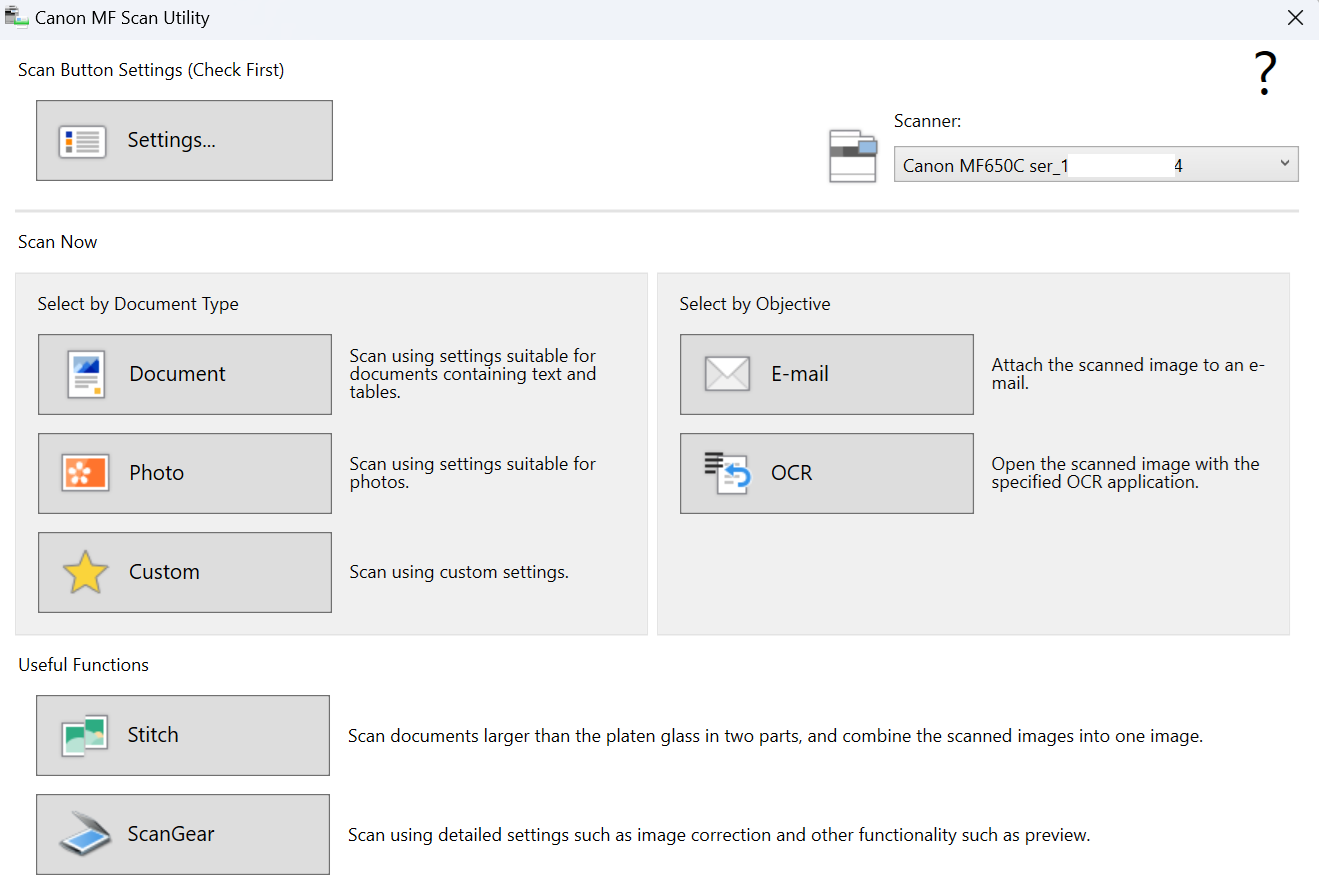The height and width of the screenshot is (892, 1319).
Task: Click the printer icon beside the Scanner label
Action: (x=852, y=156)
